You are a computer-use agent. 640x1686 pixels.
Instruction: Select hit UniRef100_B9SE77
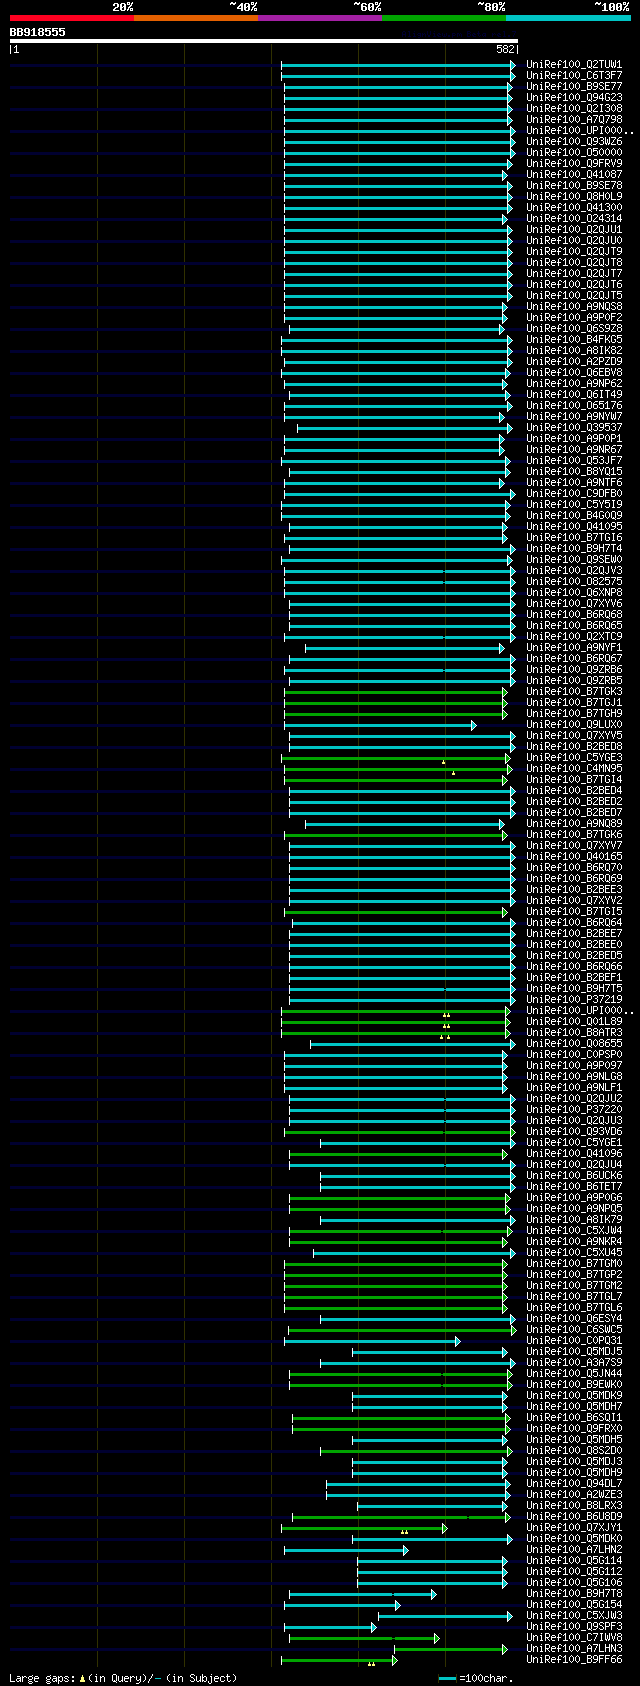574,86
